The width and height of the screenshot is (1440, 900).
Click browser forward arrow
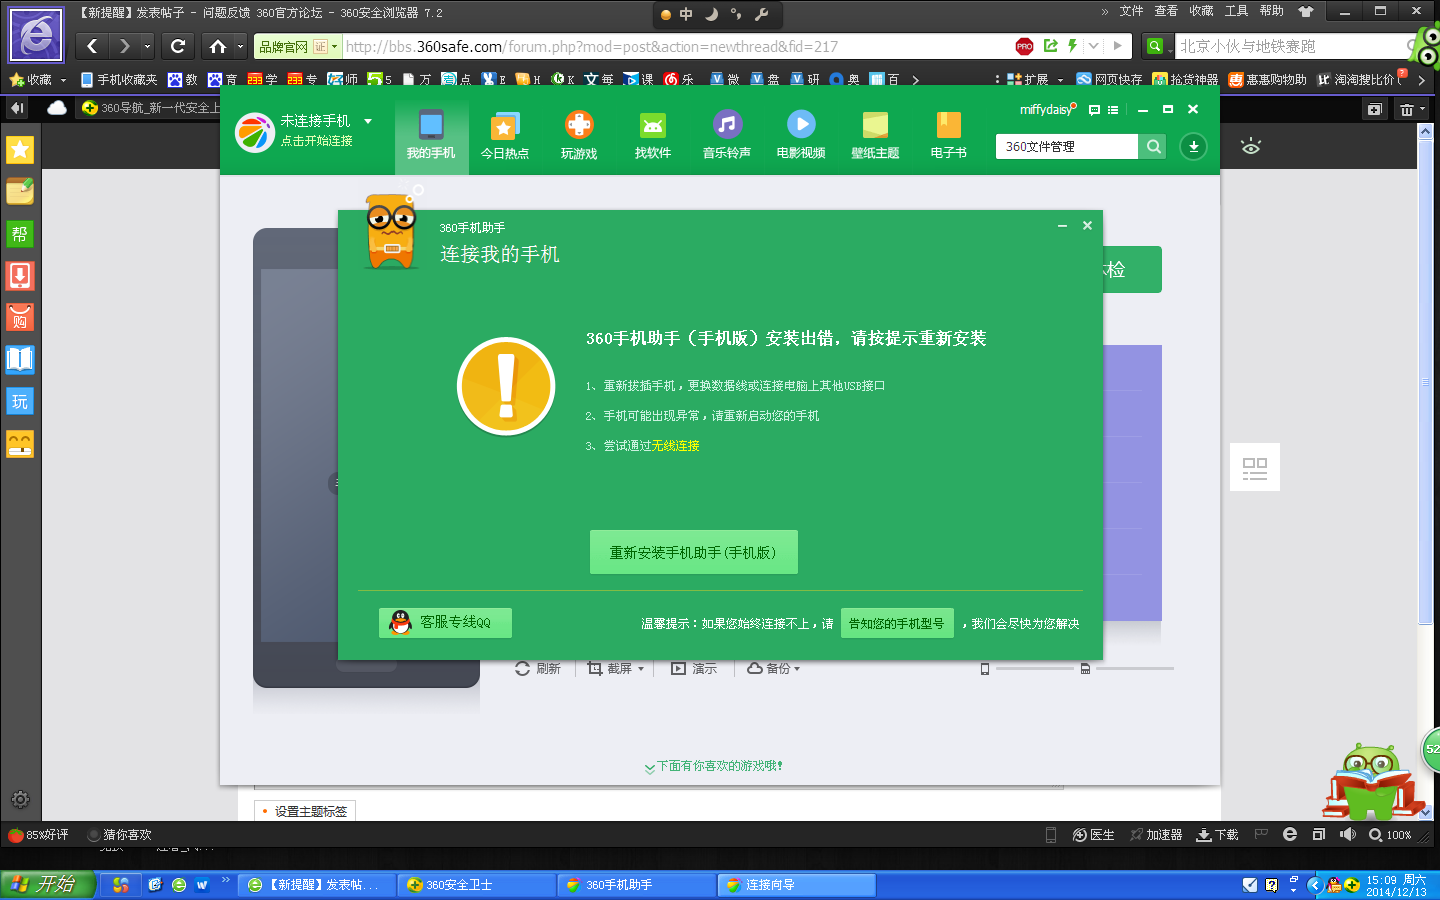click(x=124, y=46)
